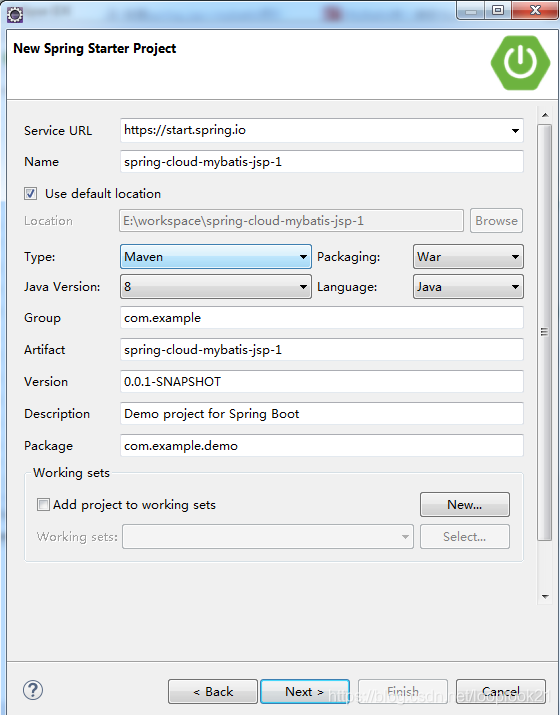
Task: Click the scrollbar up arrow
Action: click(x=545, y=115)
